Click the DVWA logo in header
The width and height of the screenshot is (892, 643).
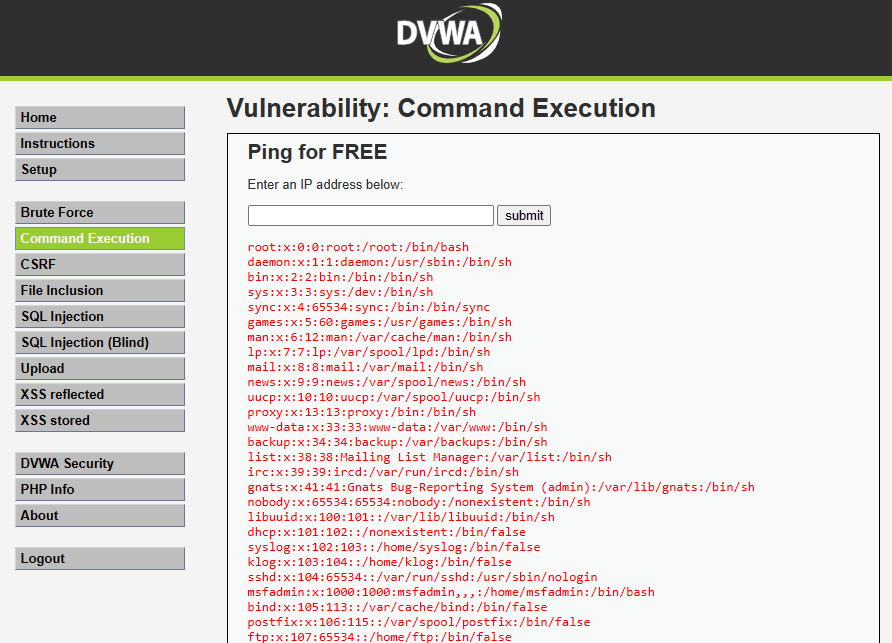pos(446,35)
